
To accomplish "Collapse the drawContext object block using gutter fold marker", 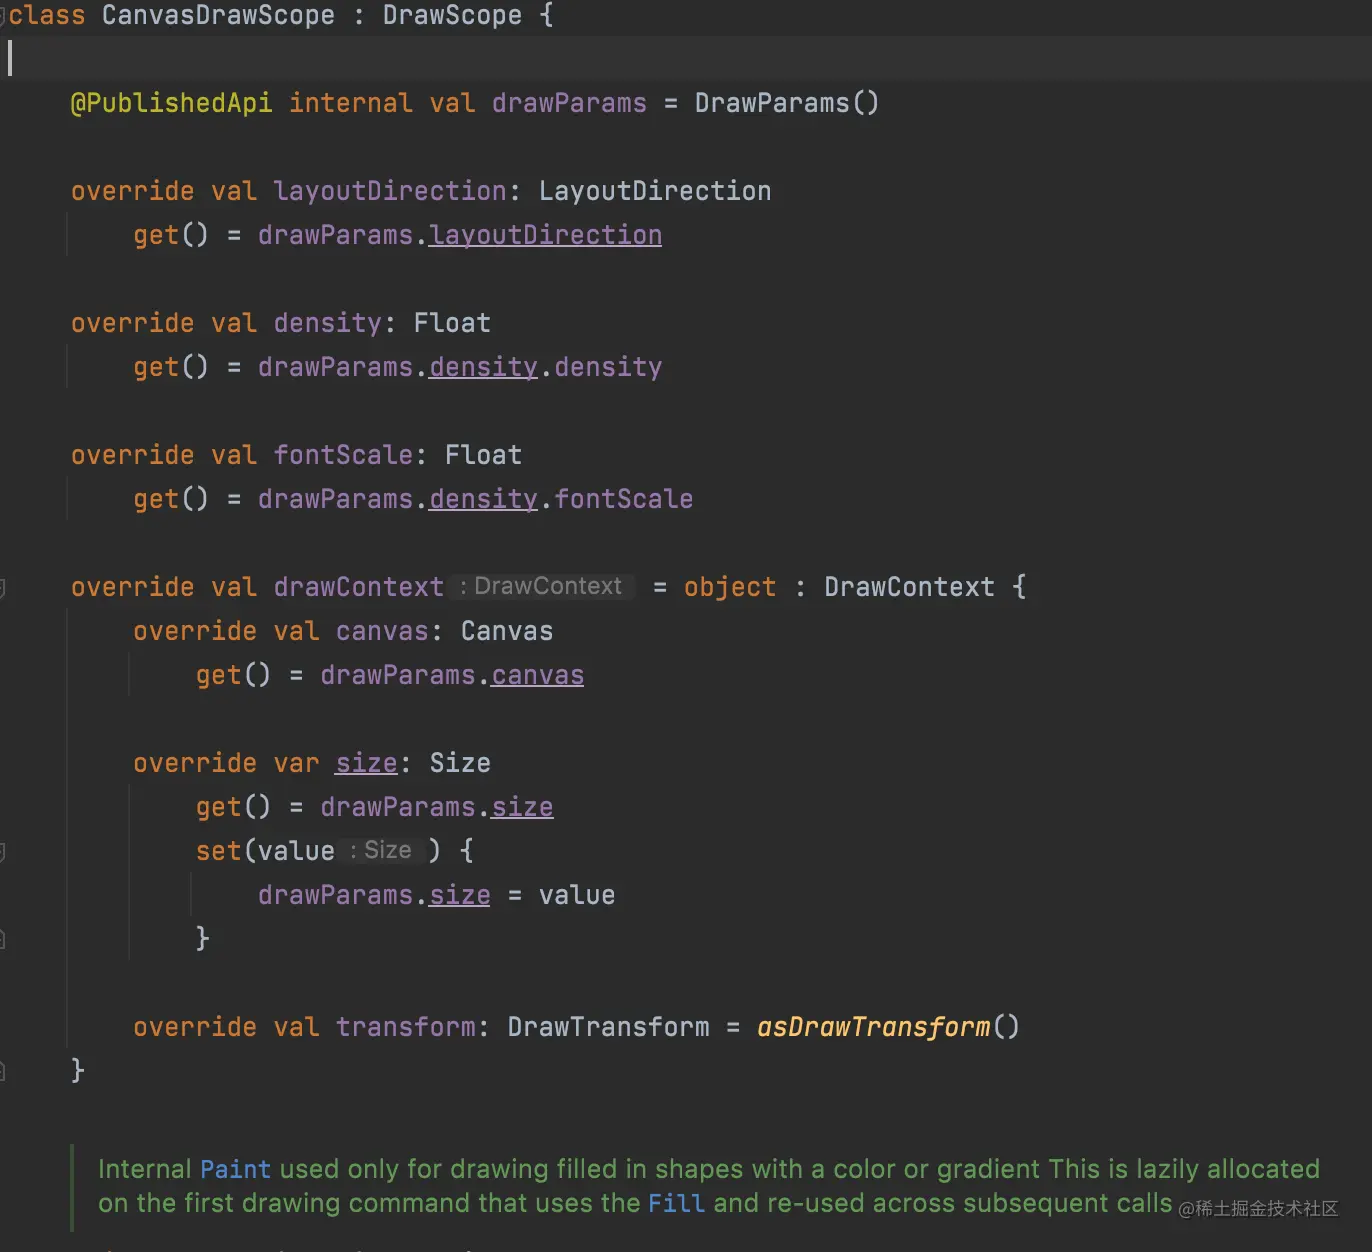I will click(x=3, y=588).
